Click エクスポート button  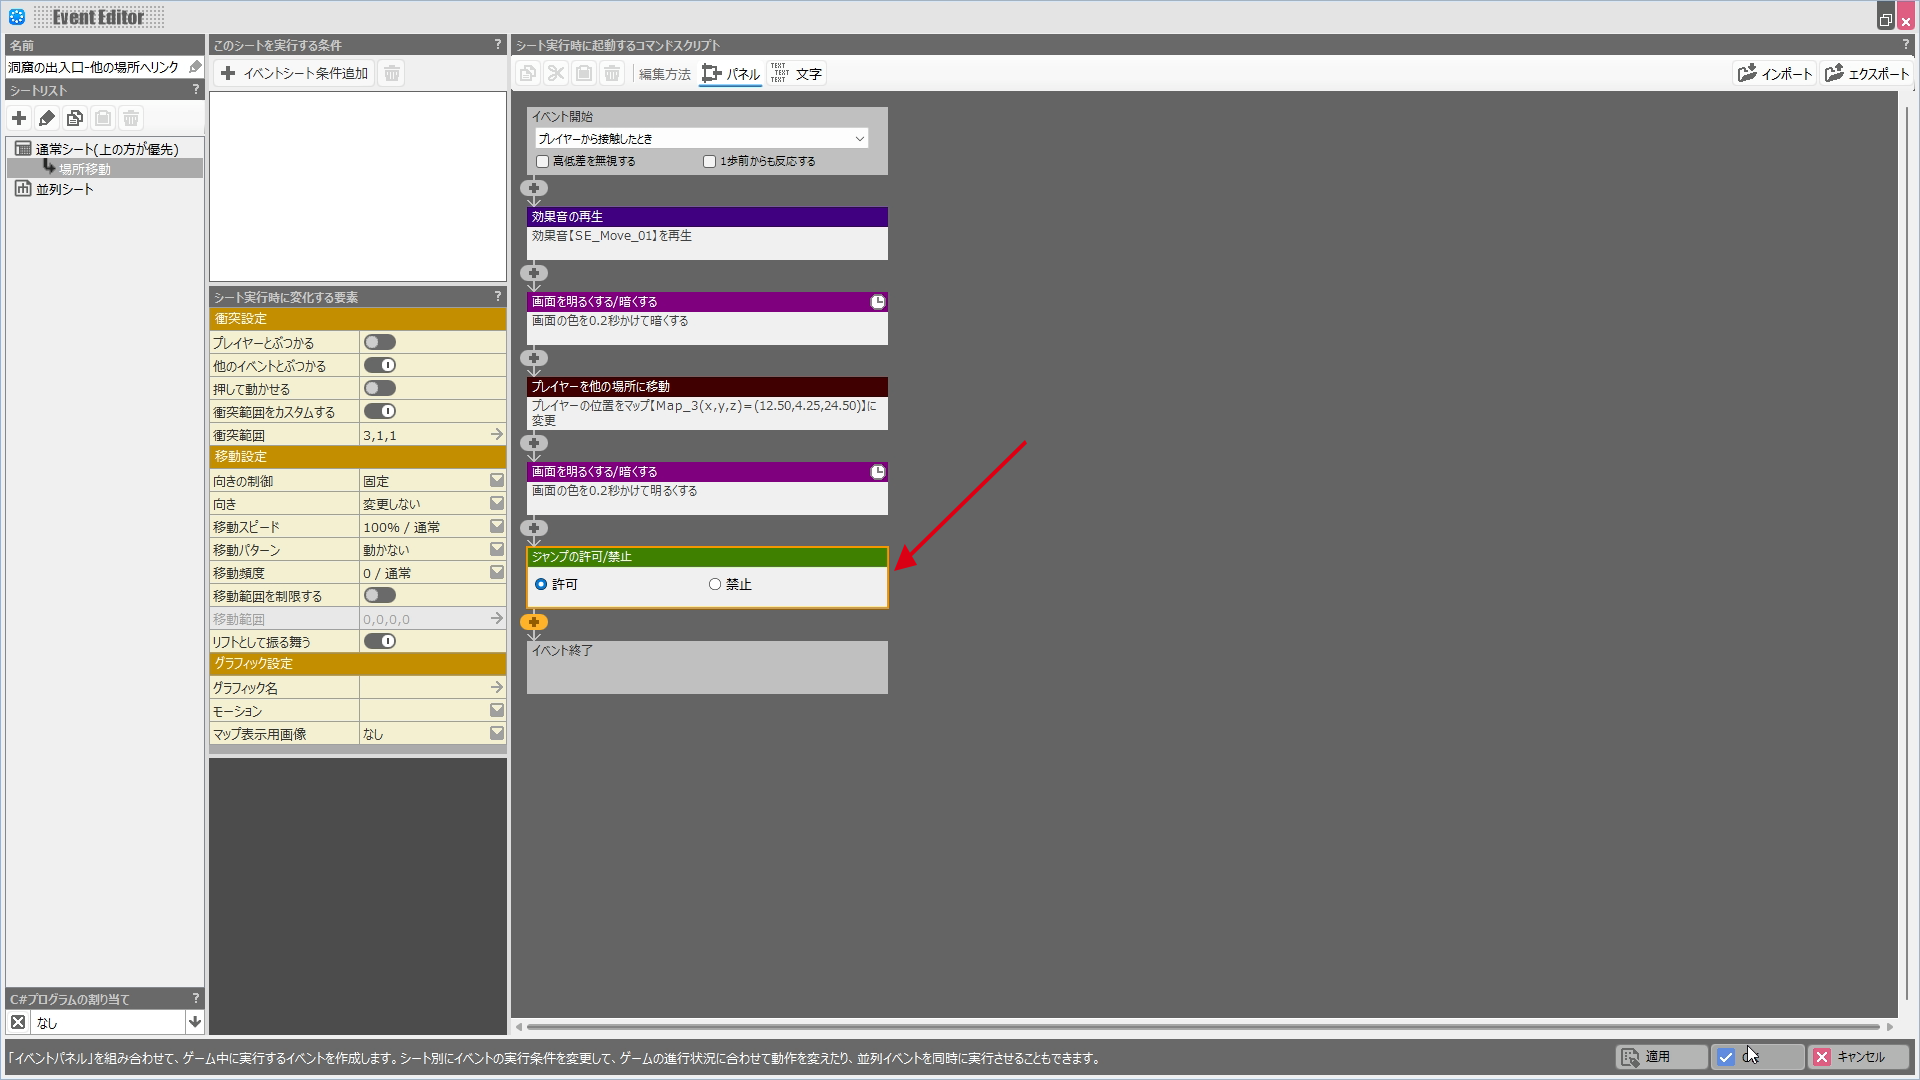[x=1867, y=74]
